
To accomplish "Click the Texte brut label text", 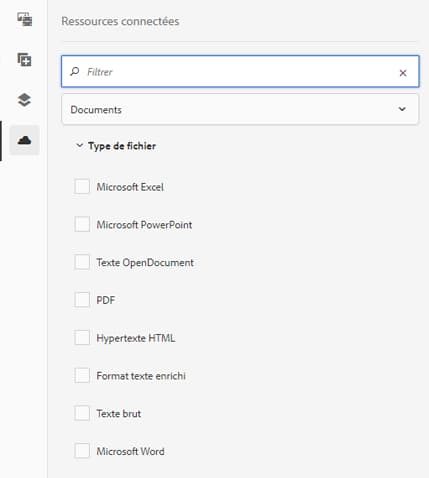I will [x=119, y=414].
